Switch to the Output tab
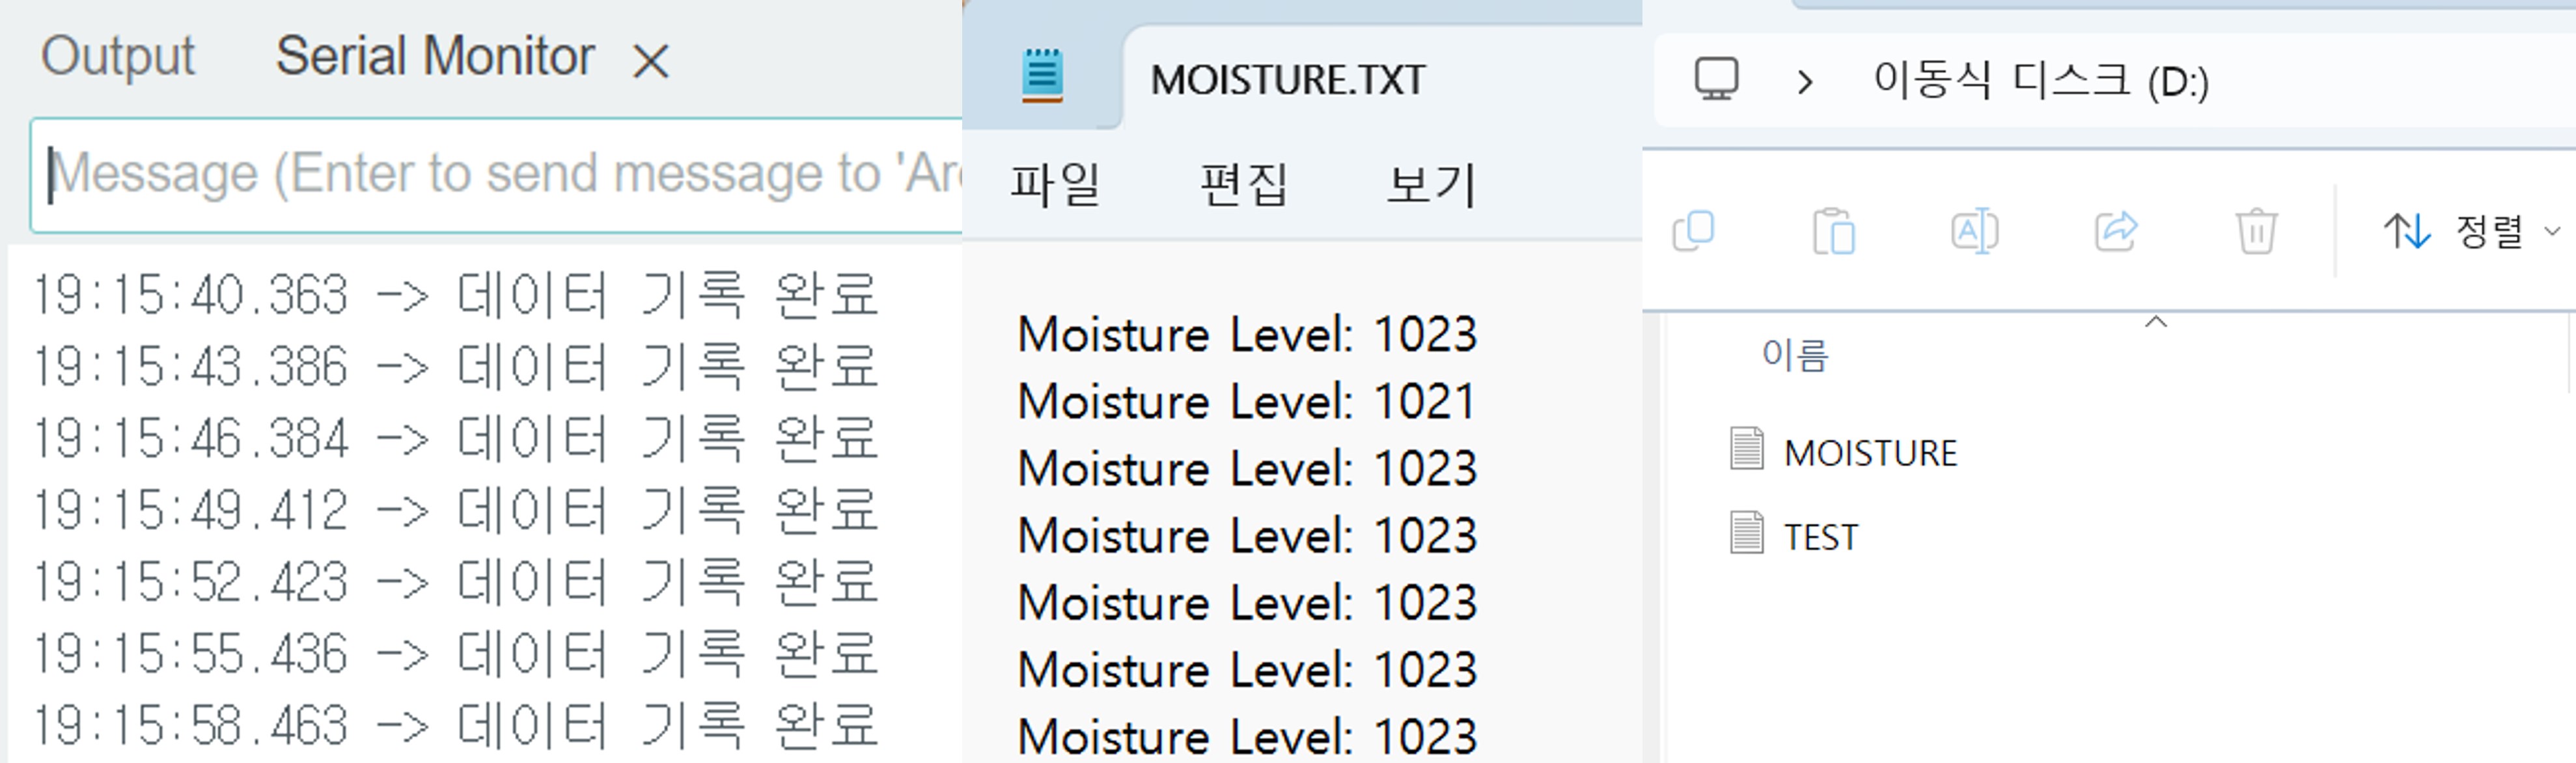2576x763 pixels. [118, 56]
